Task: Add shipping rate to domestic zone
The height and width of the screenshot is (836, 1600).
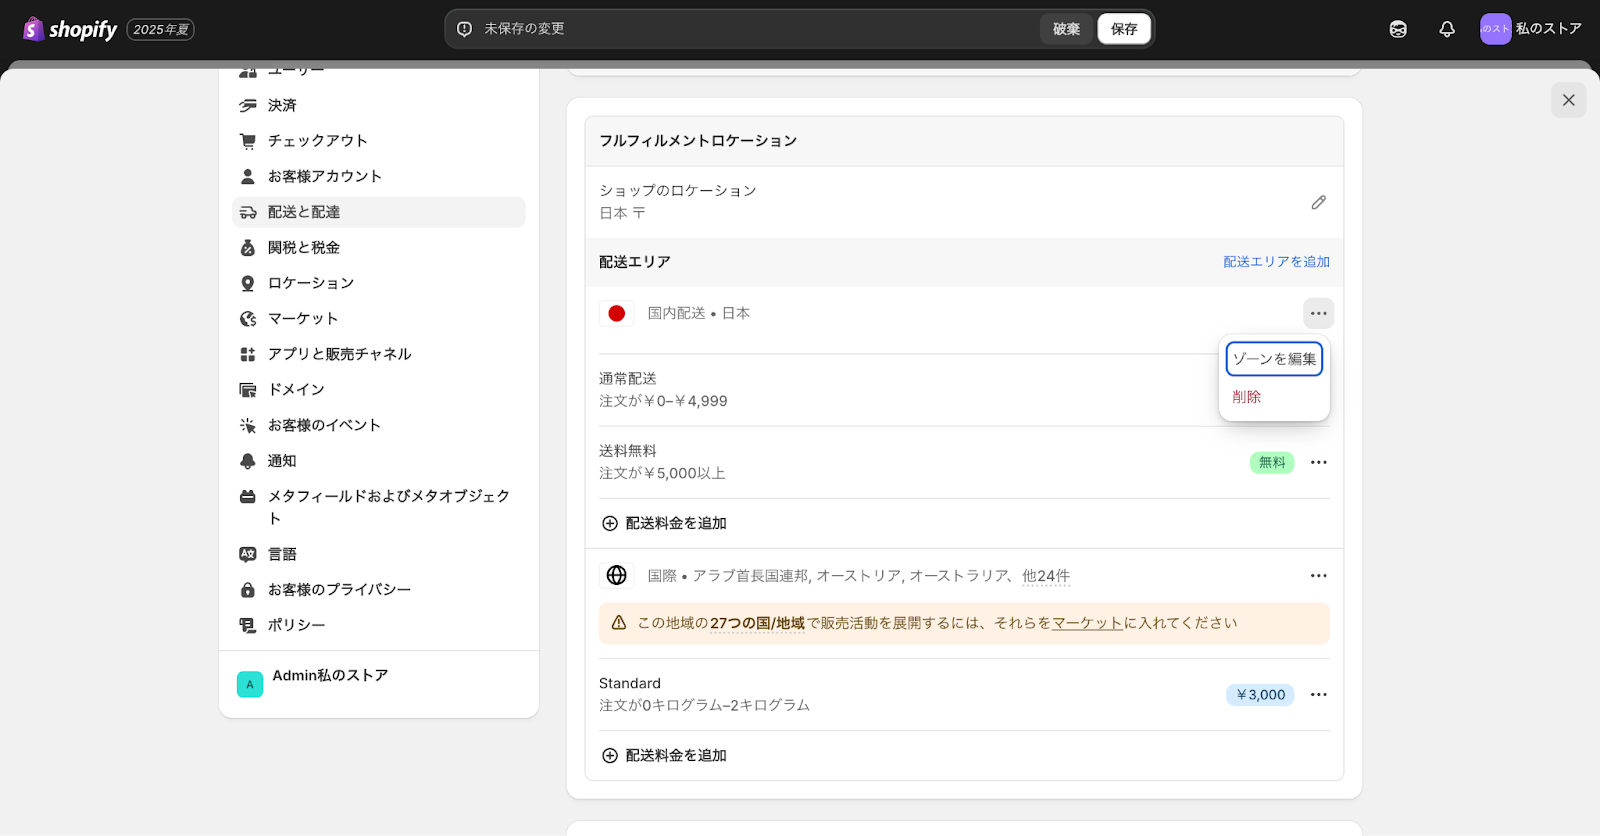Action: click(x=664, y=523)
